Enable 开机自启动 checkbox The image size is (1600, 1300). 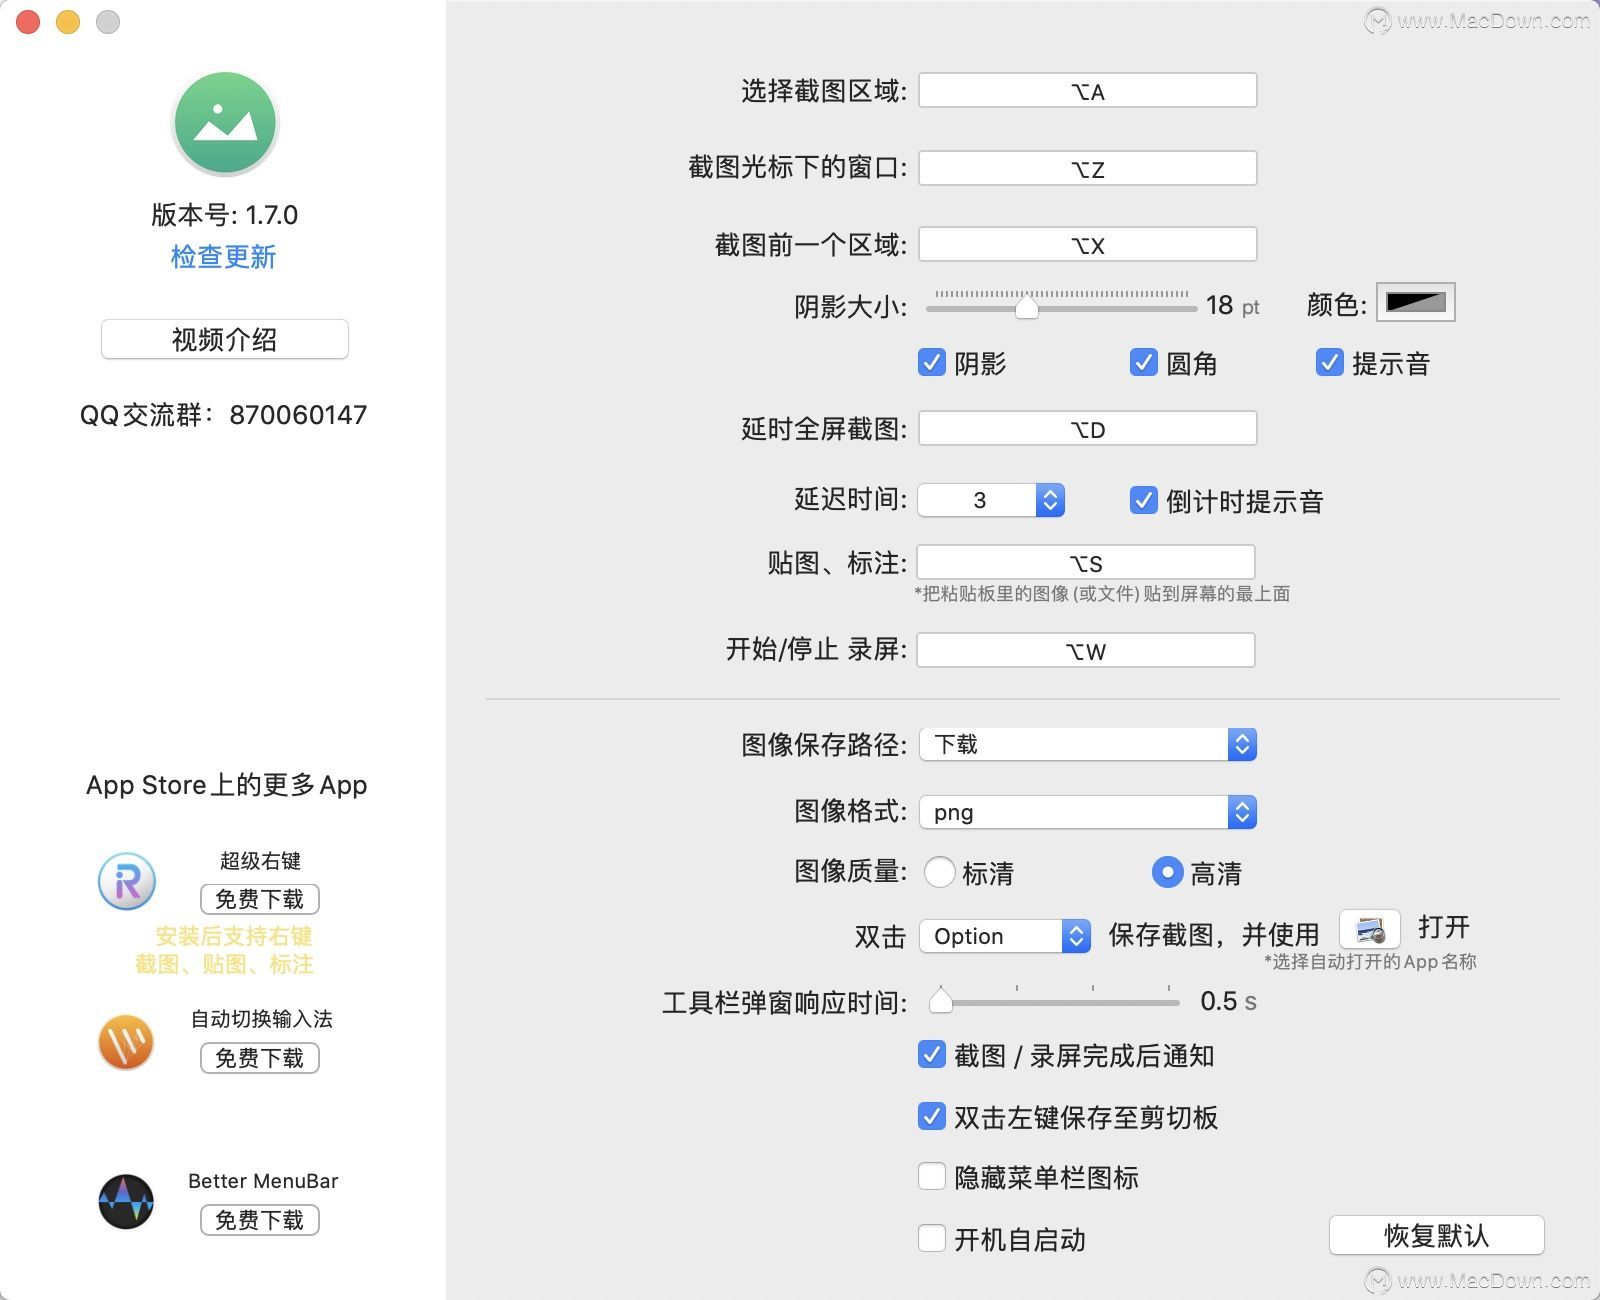[x=932, y=1238]
